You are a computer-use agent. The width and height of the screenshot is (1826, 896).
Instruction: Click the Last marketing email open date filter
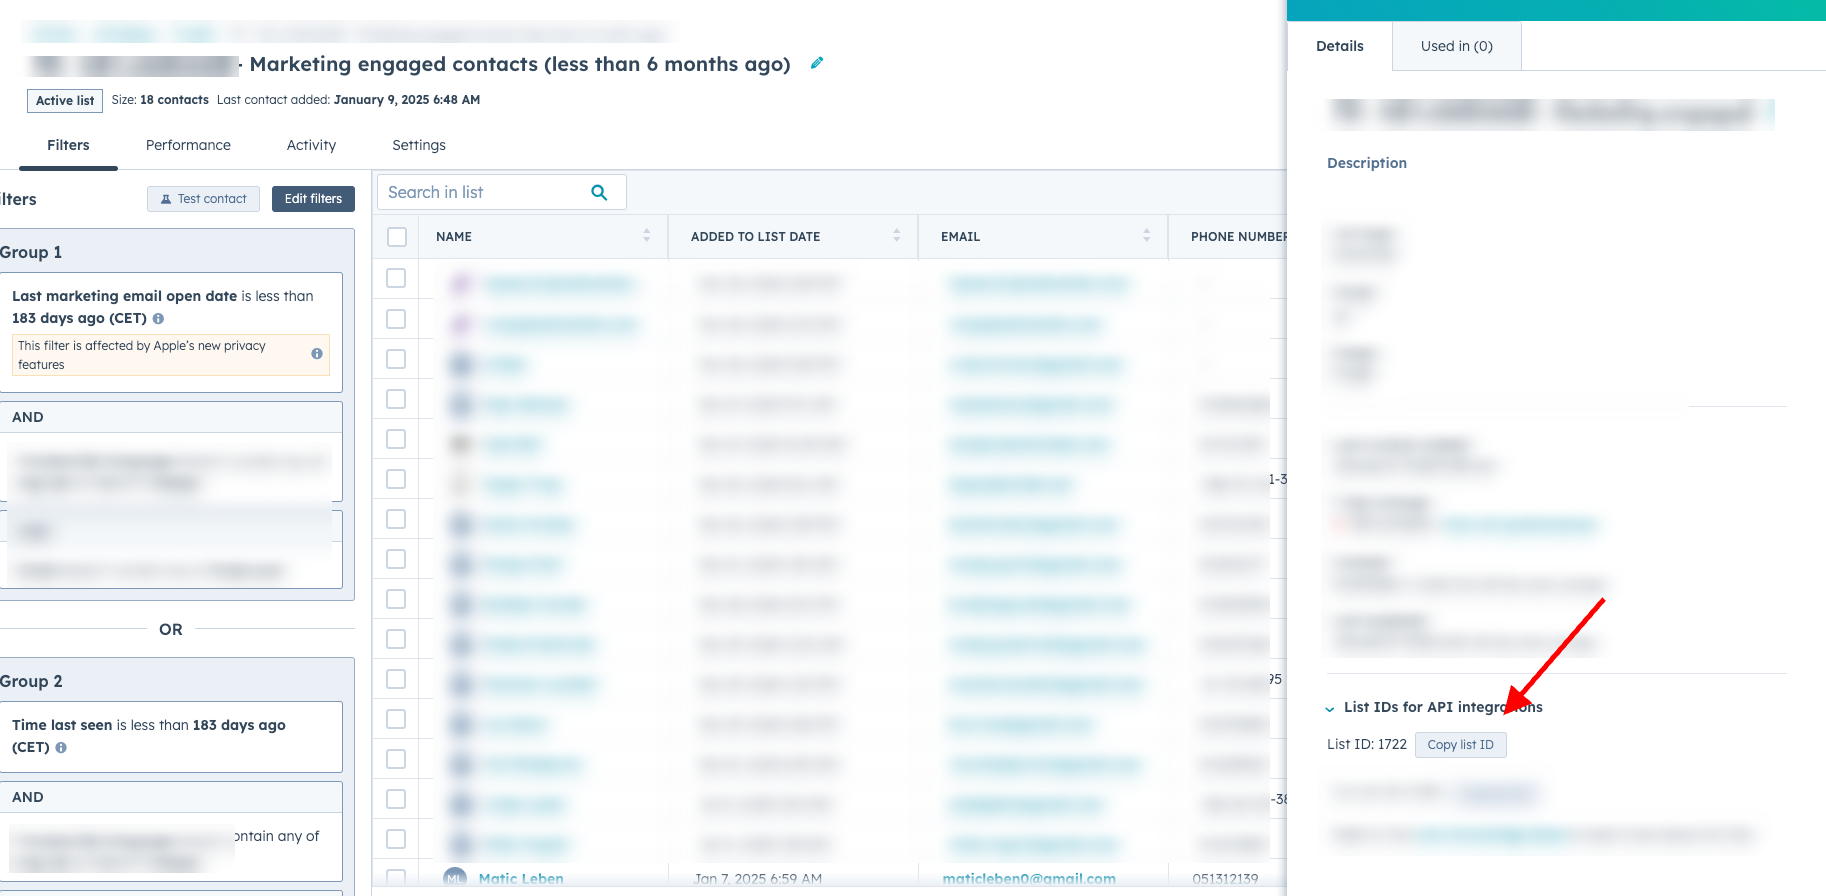click(x=172, y=332)
